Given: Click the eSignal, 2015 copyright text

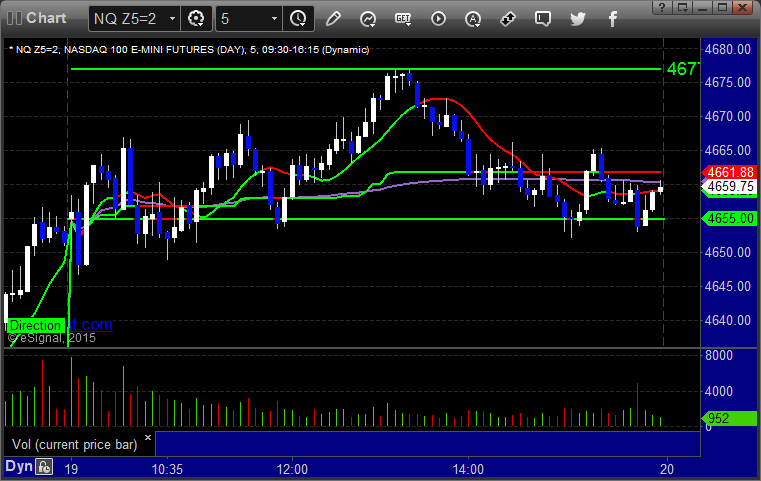Looking at the screenshot, I should coord(51,338).
